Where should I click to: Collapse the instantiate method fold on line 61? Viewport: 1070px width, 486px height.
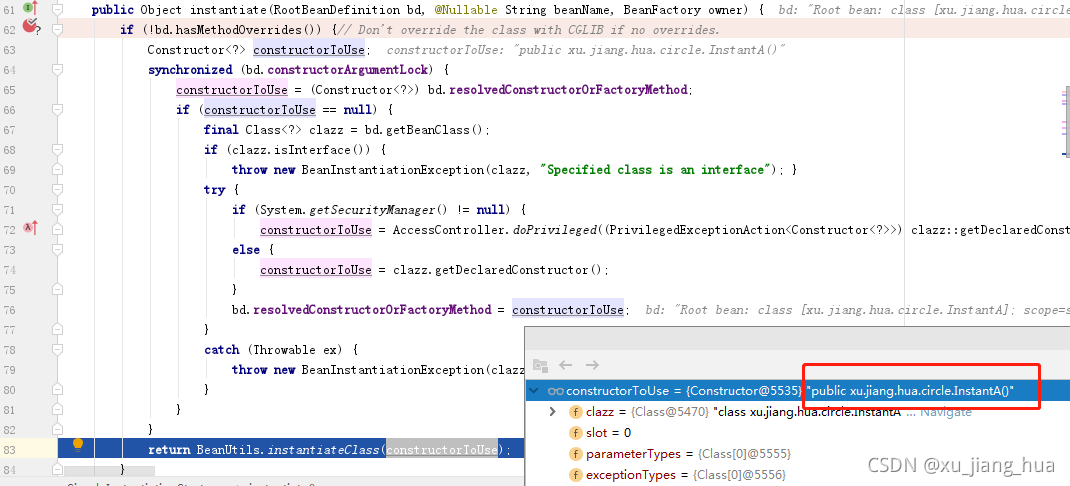[57, 10]
